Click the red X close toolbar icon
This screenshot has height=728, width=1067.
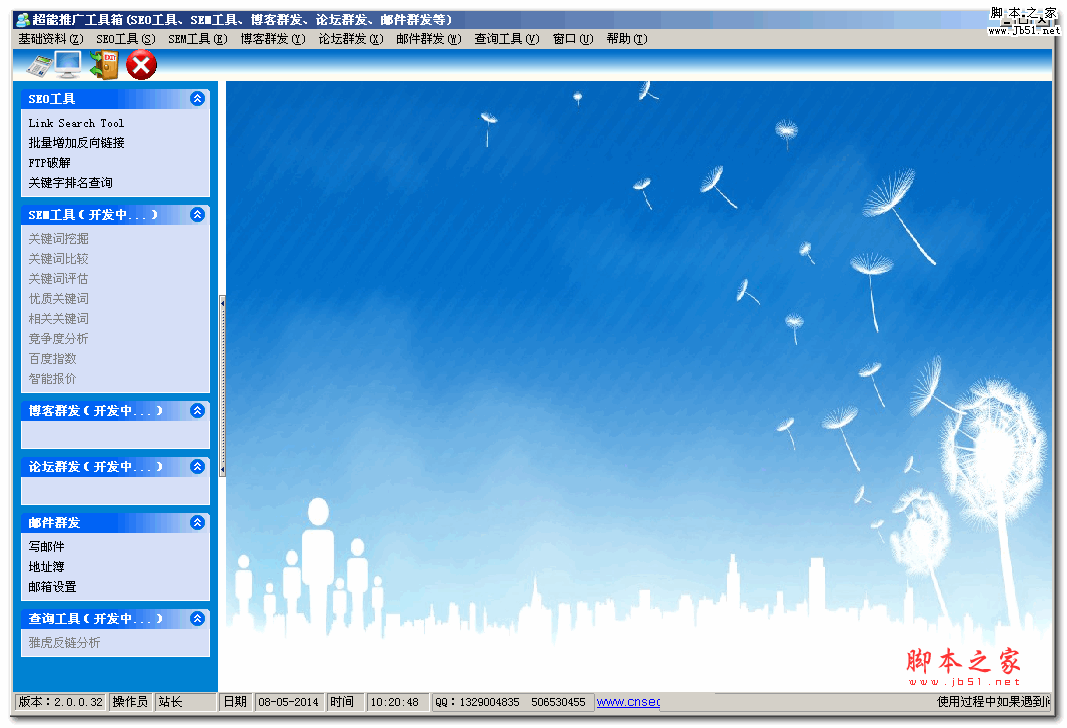[x=141, y=65]
